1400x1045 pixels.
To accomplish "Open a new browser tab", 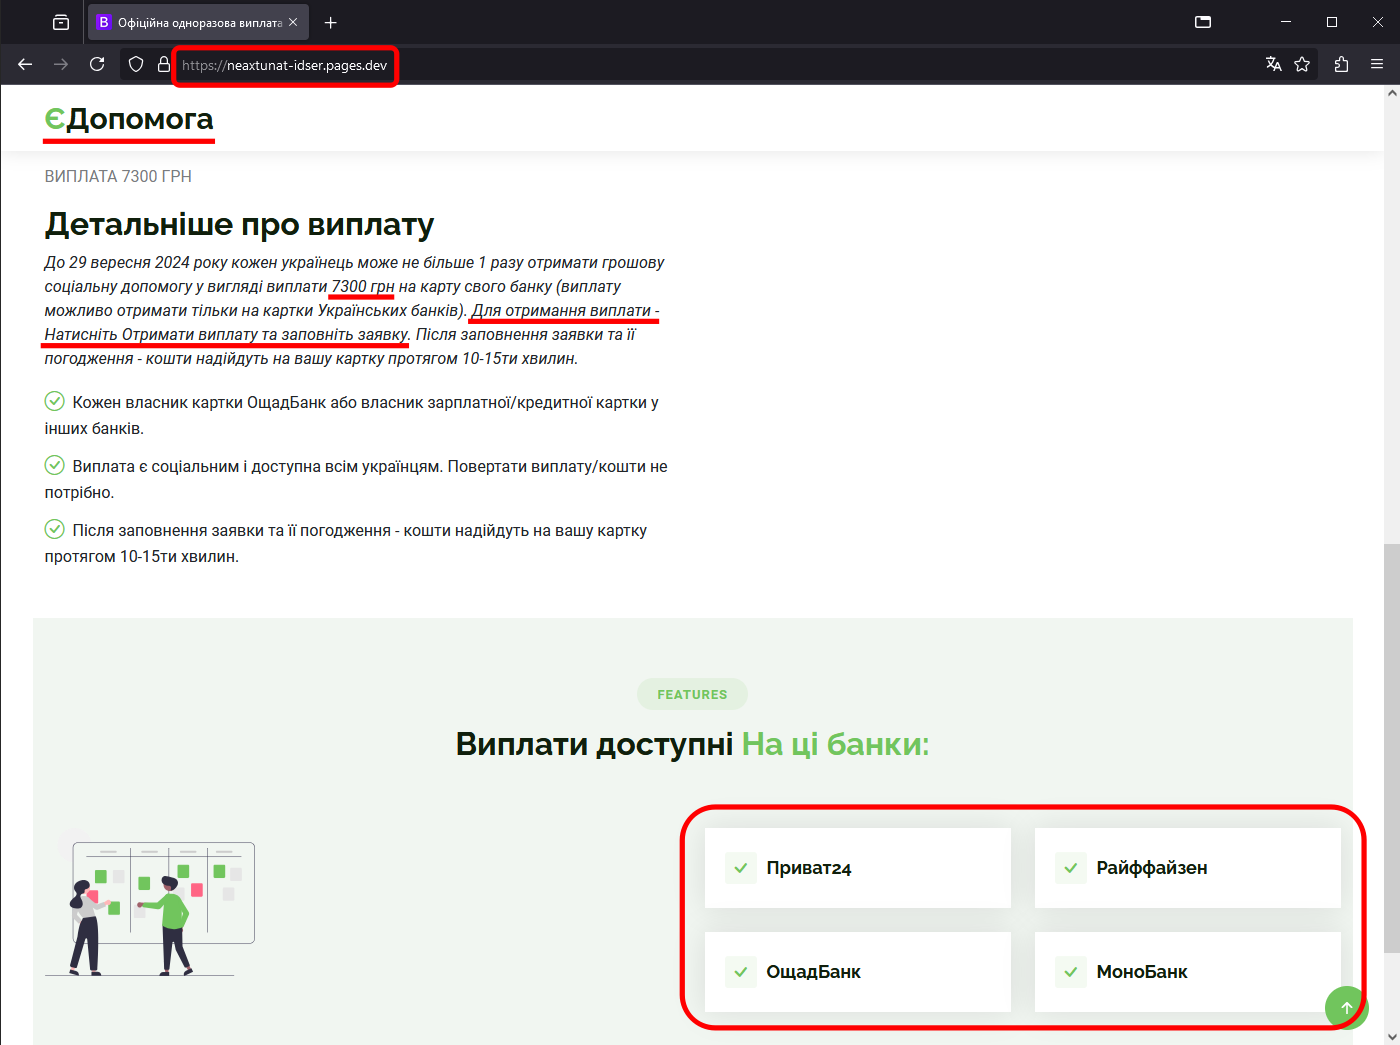I will tap(331, 22).
